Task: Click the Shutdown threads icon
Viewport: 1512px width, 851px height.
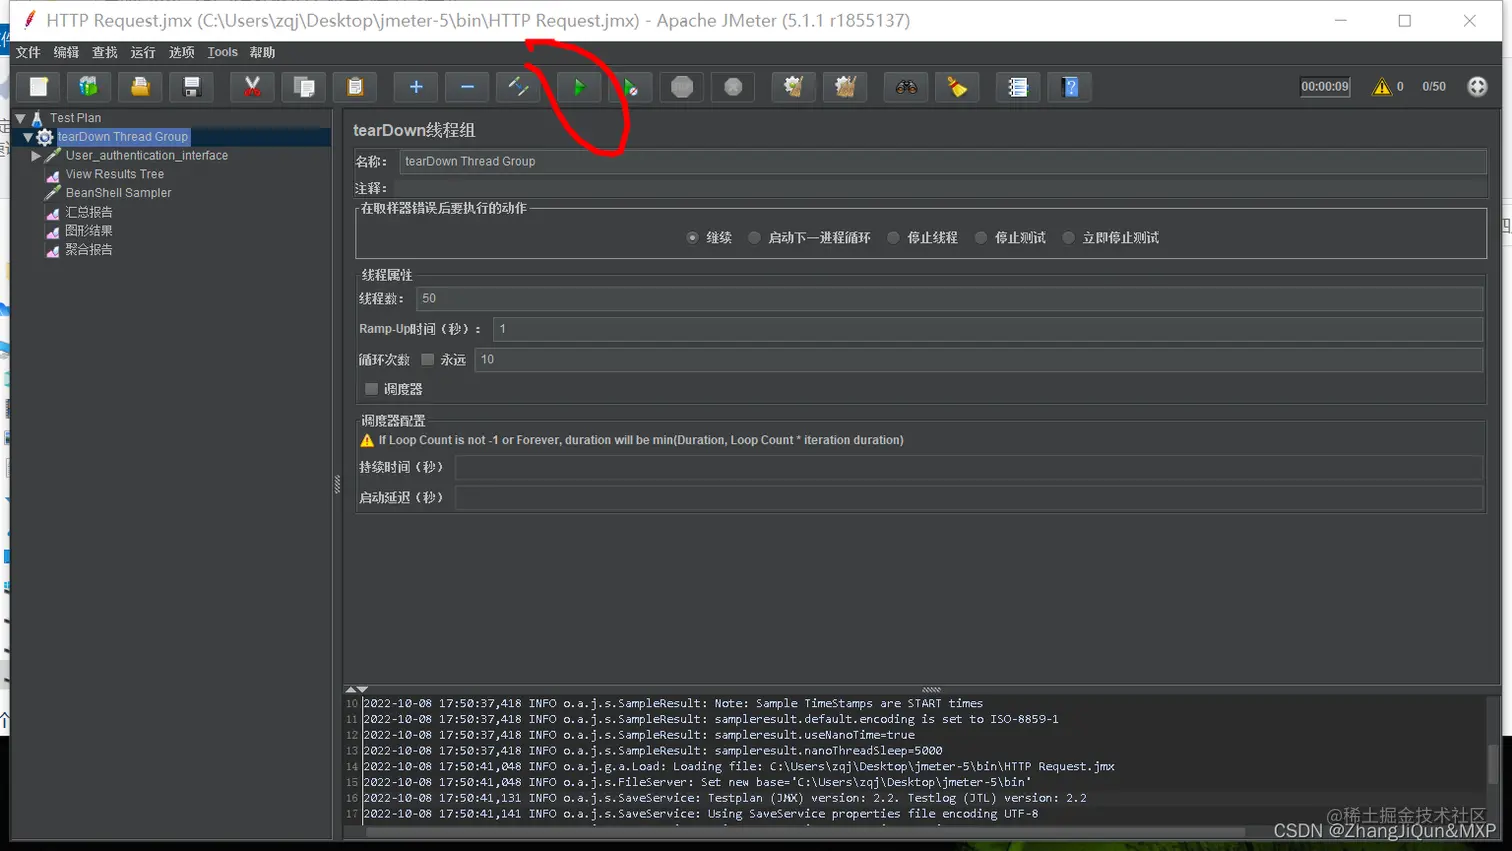Action: (x=733, y=87)
